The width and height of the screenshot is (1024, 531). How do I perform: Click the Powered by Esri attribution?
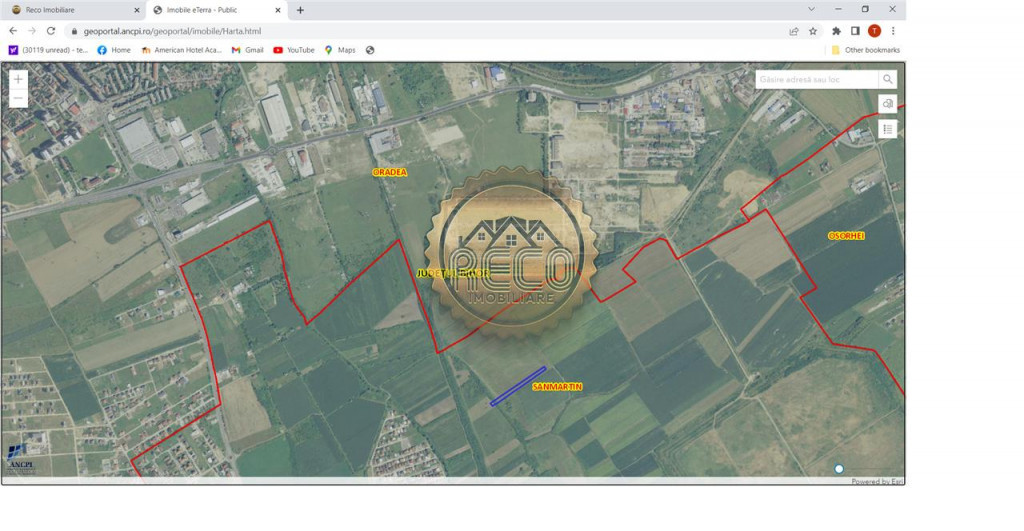877,481
